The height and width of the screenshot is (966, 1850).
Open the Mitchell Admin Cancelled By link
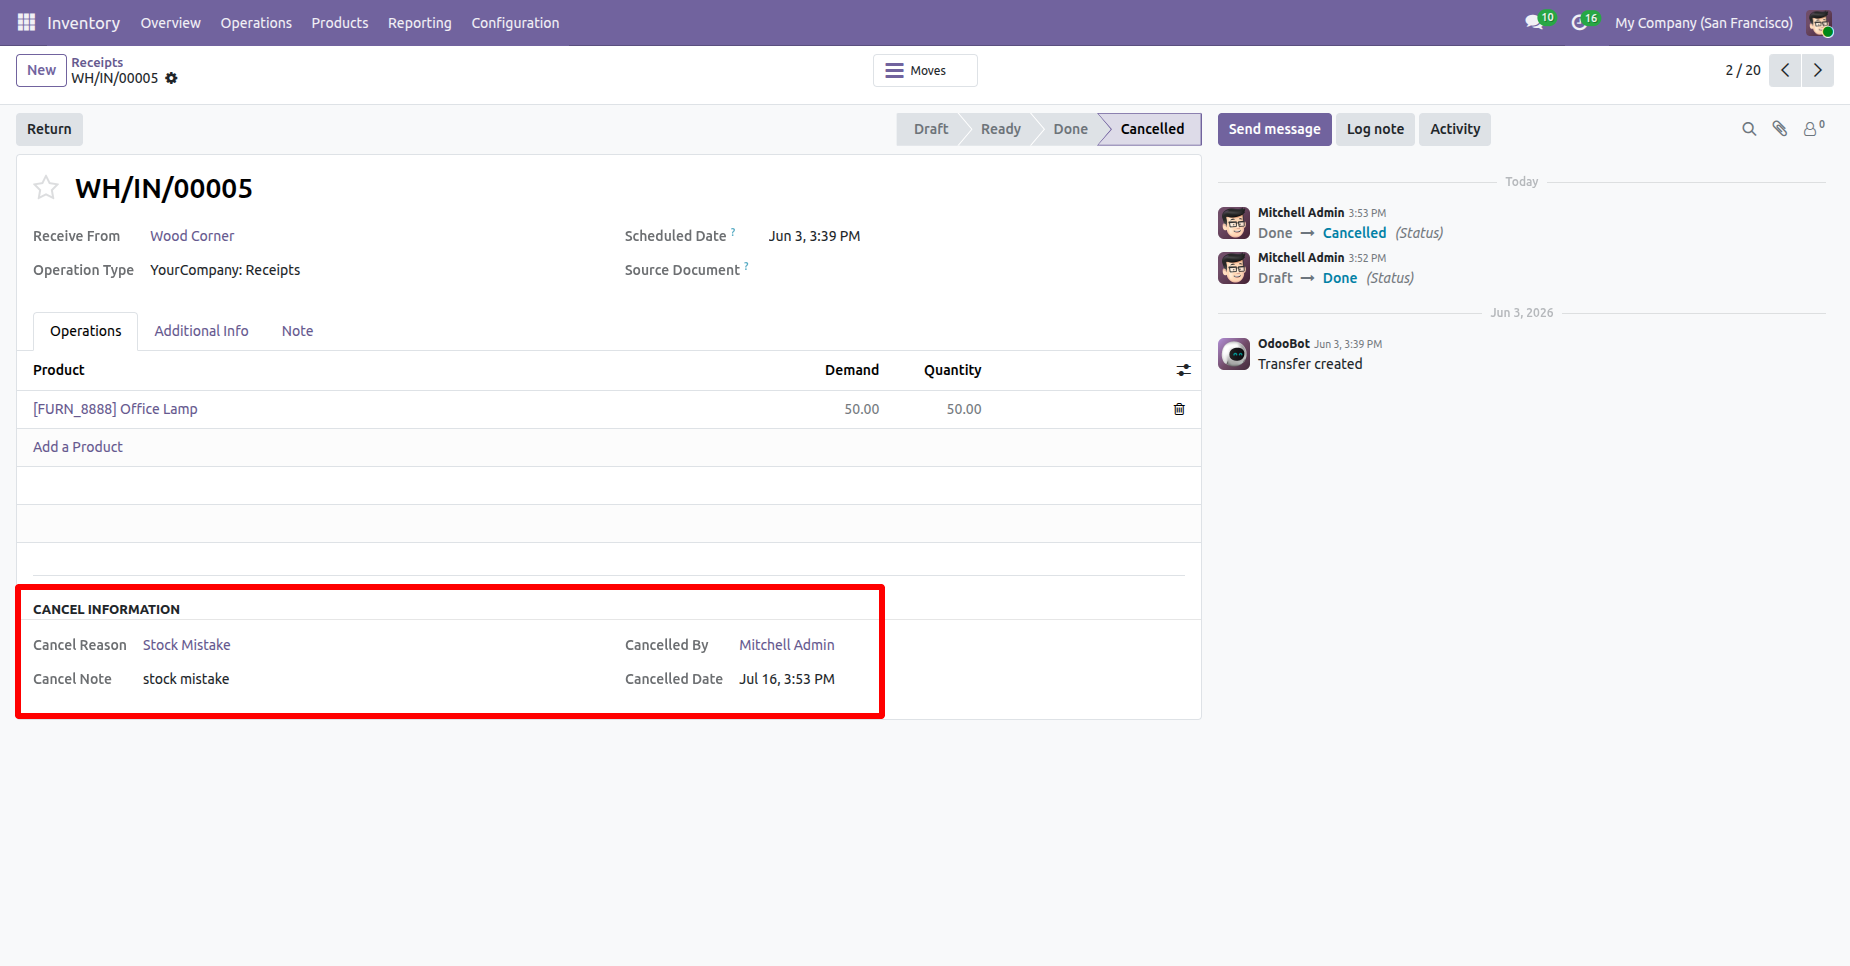[x=787, y=645]
